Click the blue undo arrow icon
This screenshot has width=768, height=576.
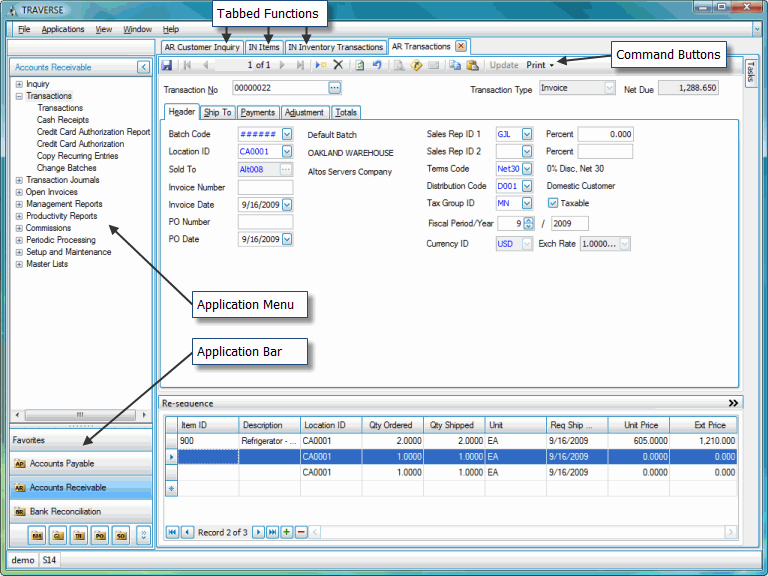coord(377,65)
